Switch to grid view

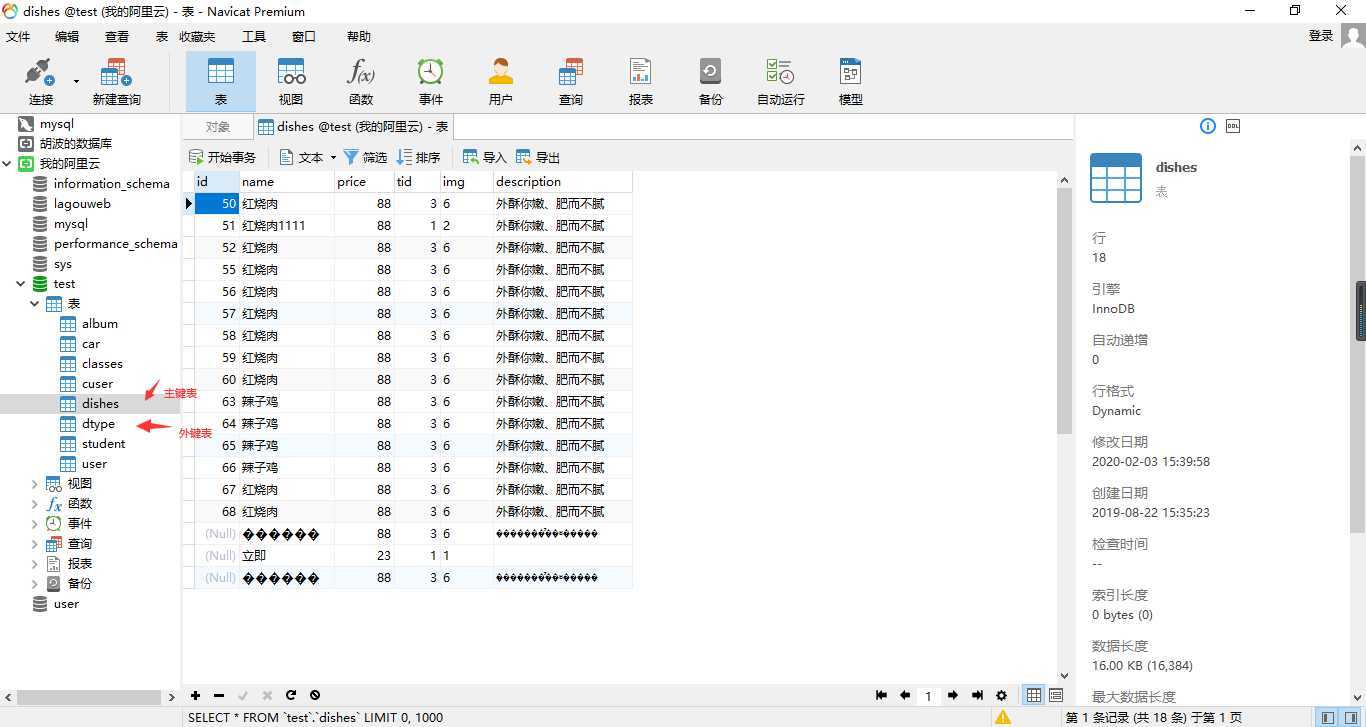coord(1034,696)
